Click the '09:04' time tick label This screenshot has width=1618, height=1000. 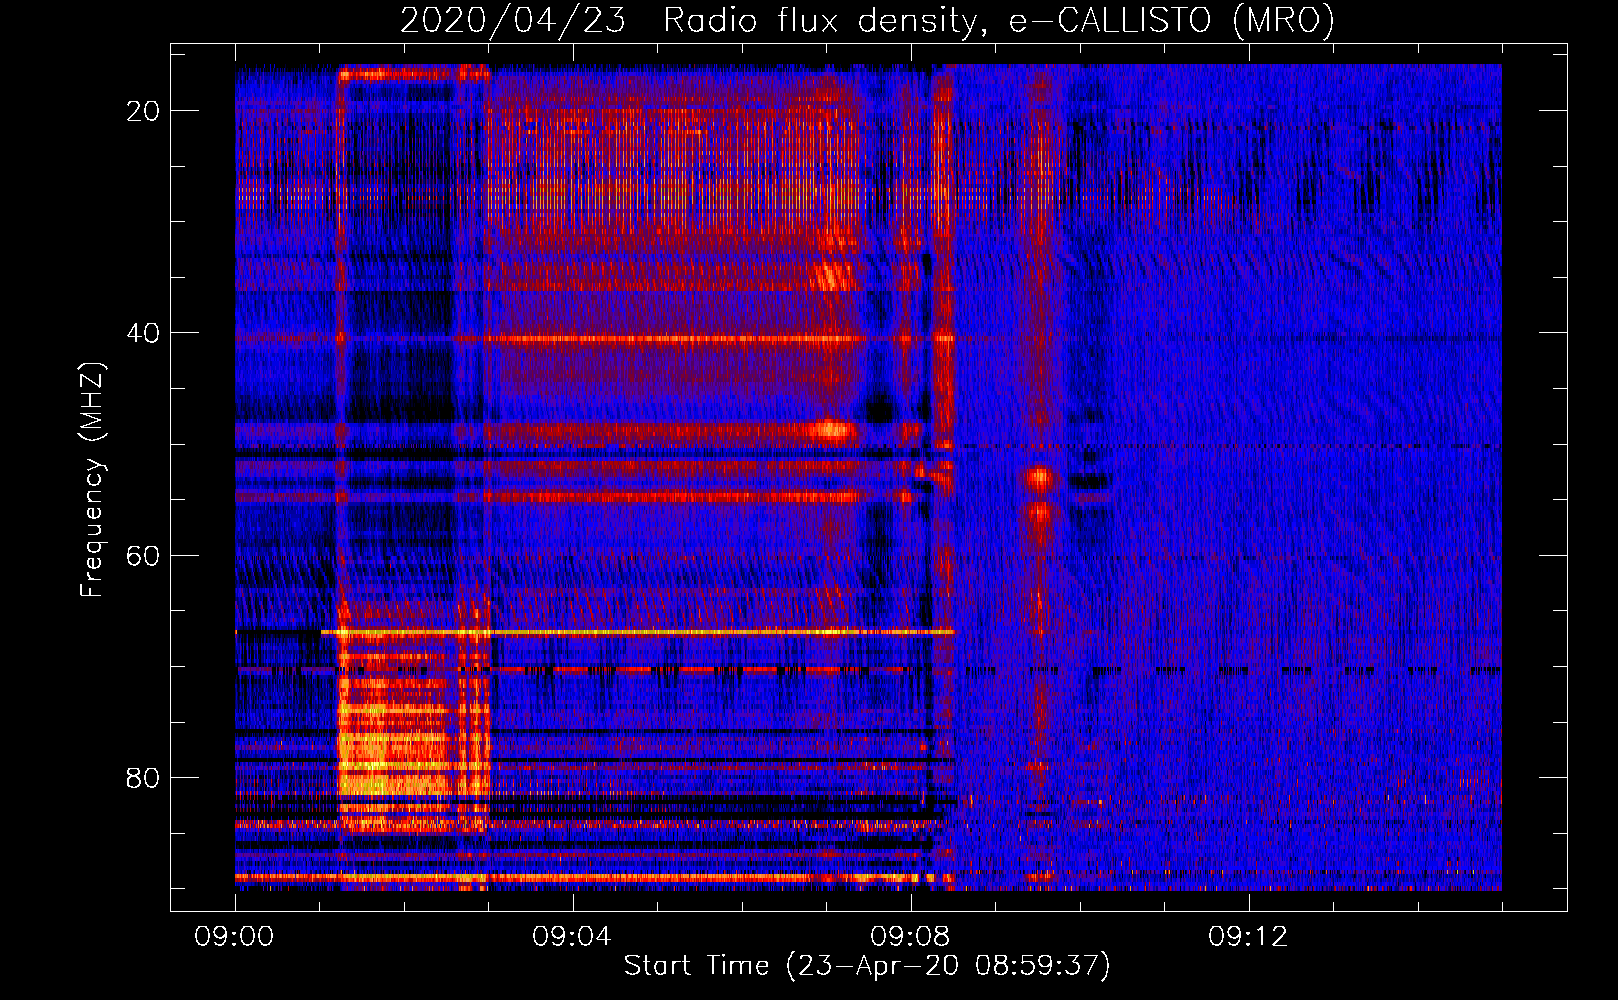point(572,937)
